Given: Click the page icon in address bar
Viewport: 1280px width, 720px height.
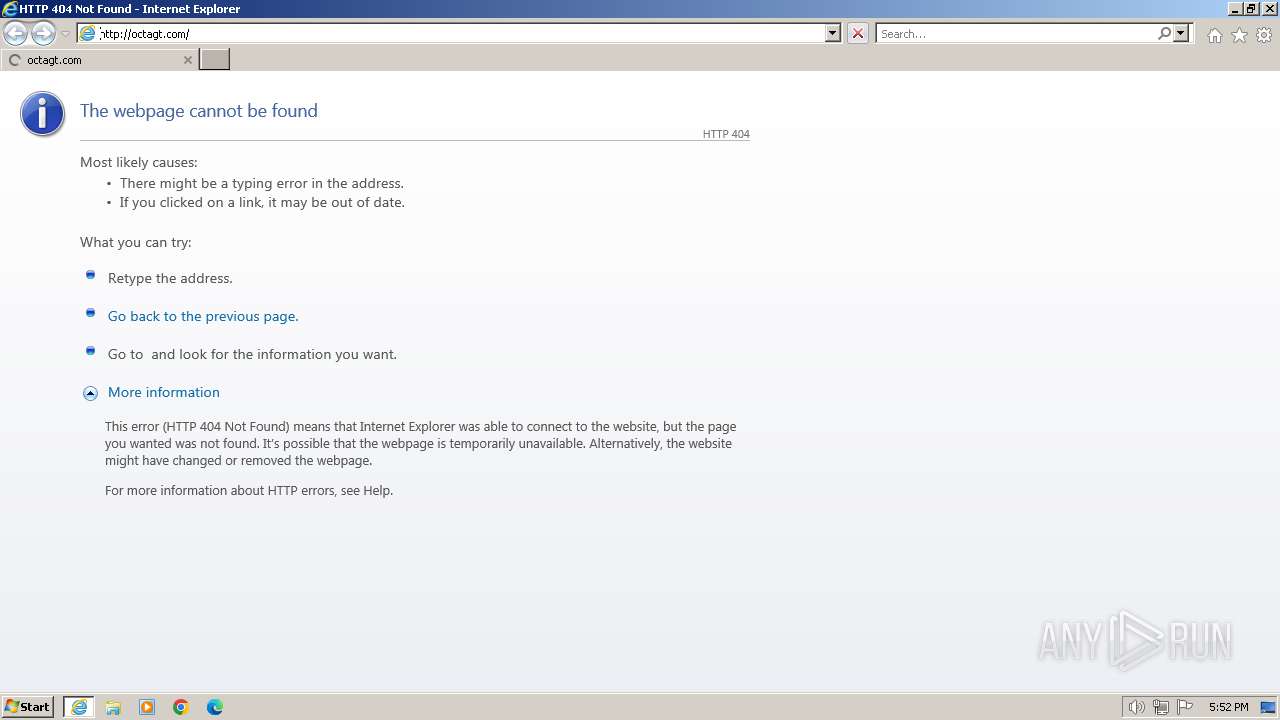Looking at the screenshot, I should (x=88, y=34).
